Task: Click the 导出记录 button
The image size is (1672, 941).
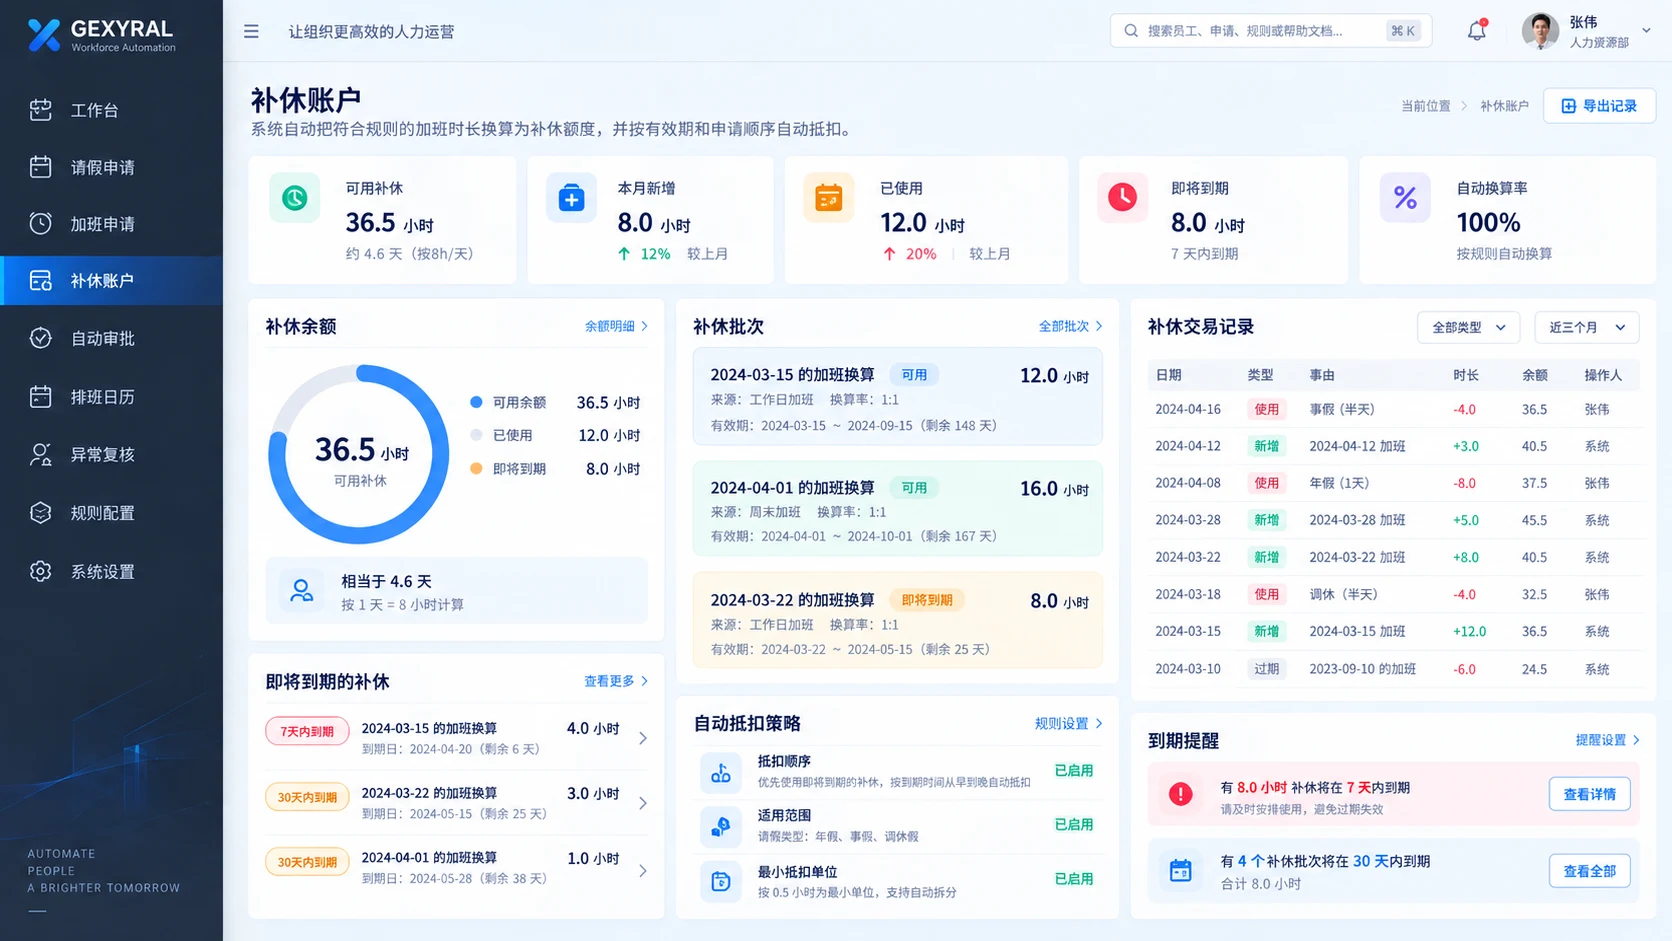Action: (1599, 106)
